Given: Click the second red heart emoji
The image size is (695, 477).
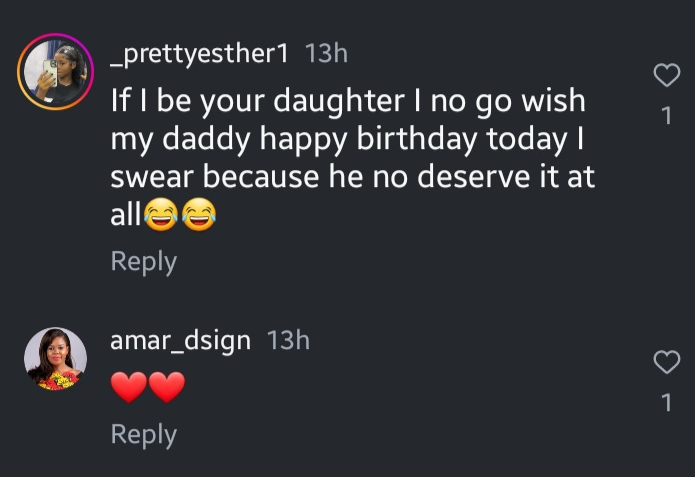Looking at the screenshot, I should (x=166, y=387).
